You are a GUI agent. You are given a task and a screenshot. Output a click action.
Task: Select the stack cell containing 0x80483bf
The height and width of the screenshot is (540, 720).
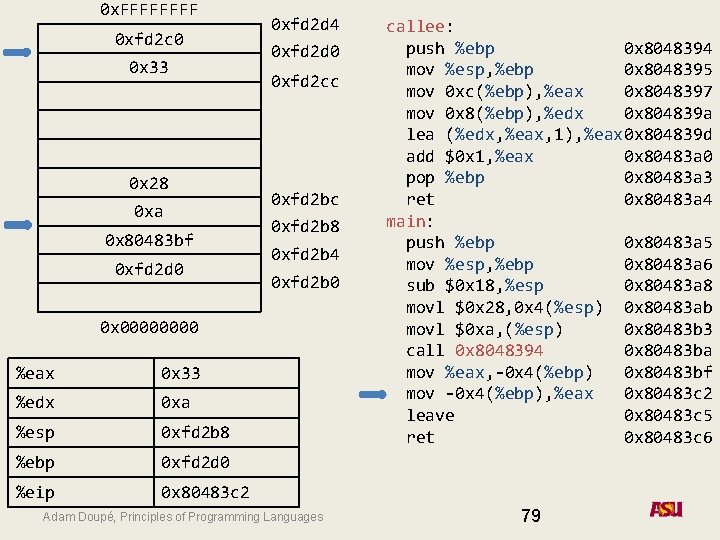(x=149, y=240)
